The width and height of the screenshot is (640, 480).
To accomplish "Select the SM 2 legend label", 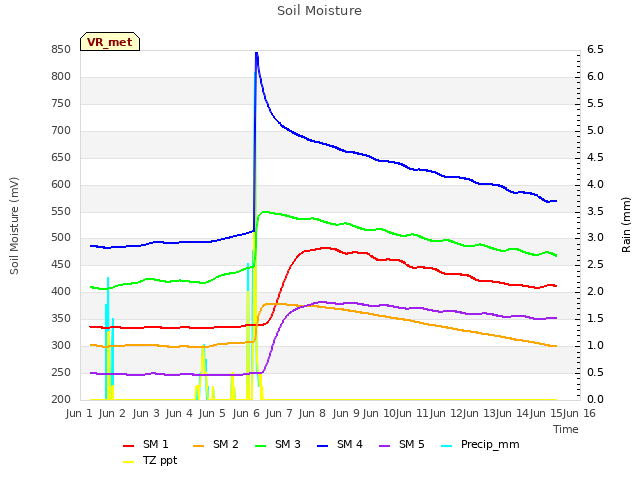I will [225, 444].
